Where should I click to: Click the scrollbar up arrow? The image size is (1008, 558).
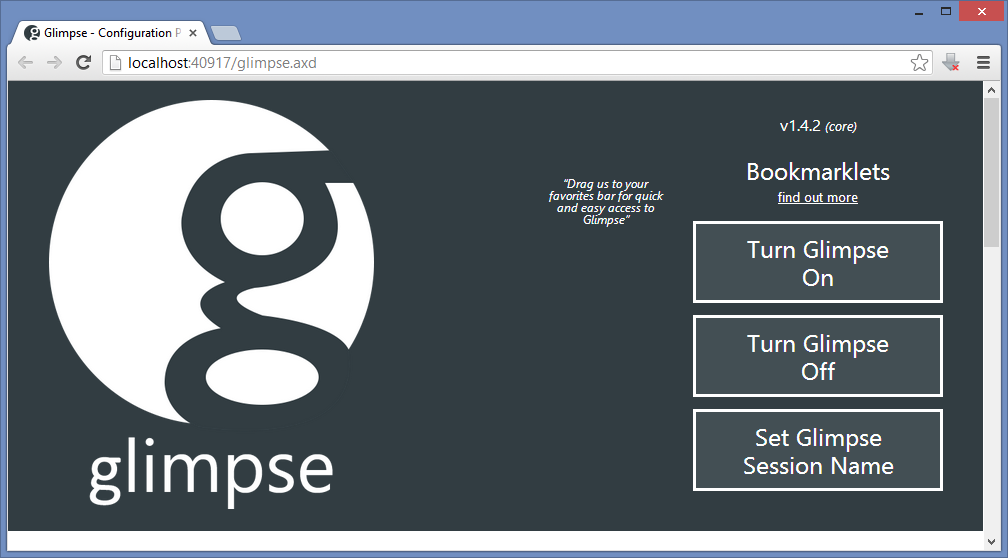[991, 90]
